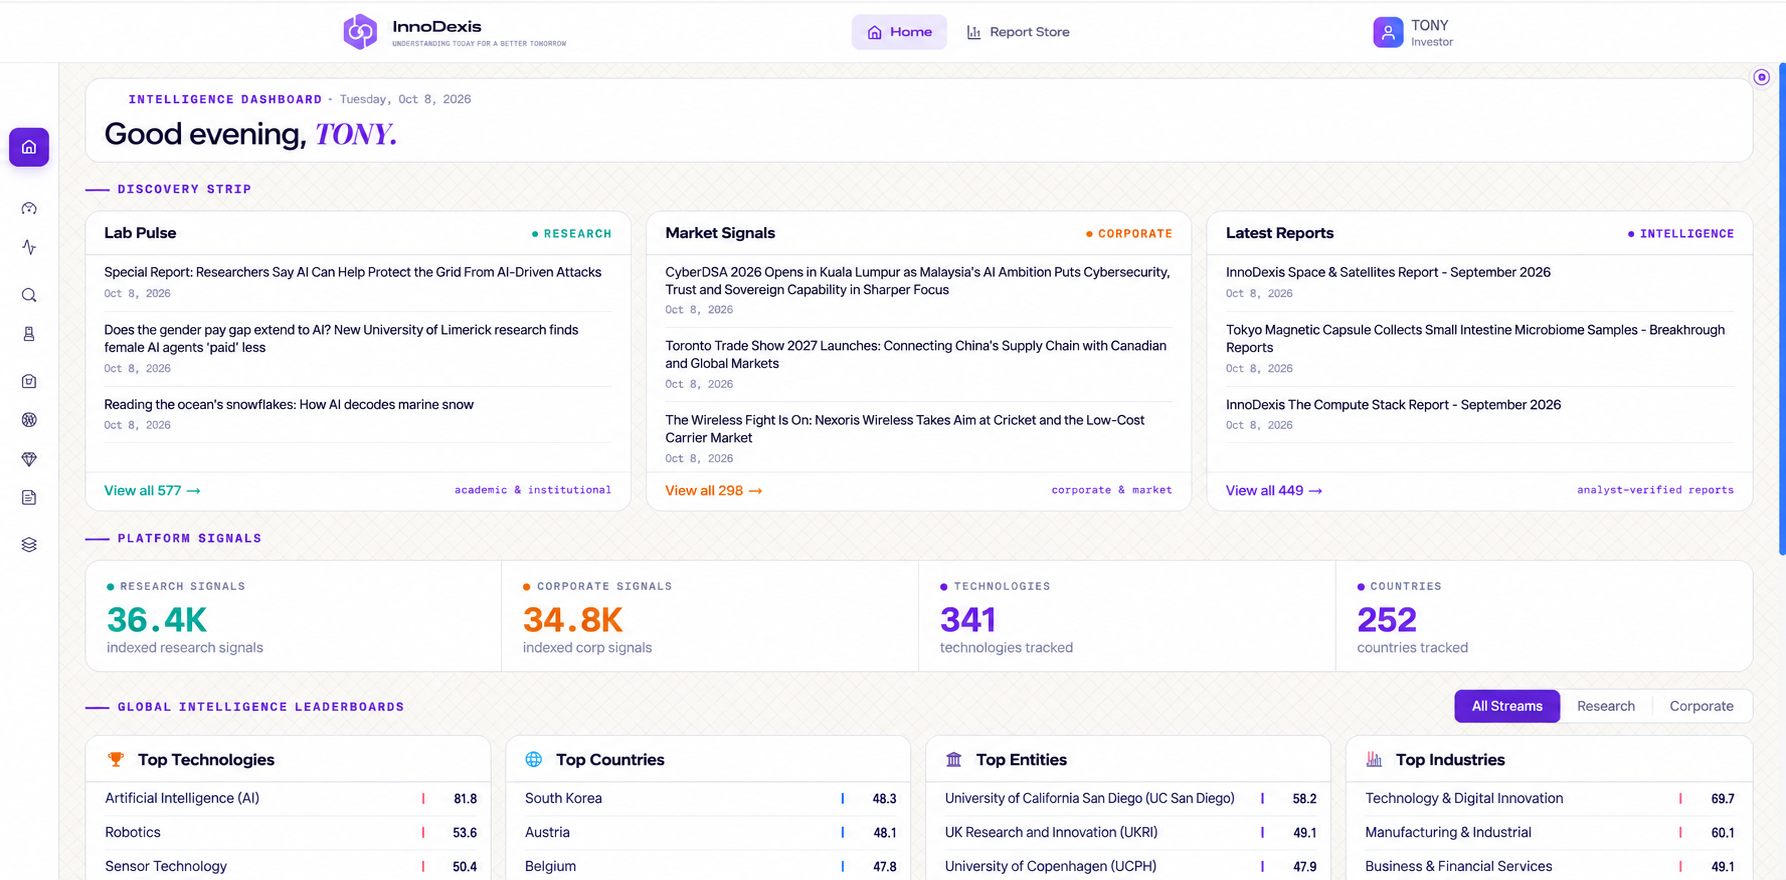Select the lab stamp icon in sidebar

[x=29, y=334]
